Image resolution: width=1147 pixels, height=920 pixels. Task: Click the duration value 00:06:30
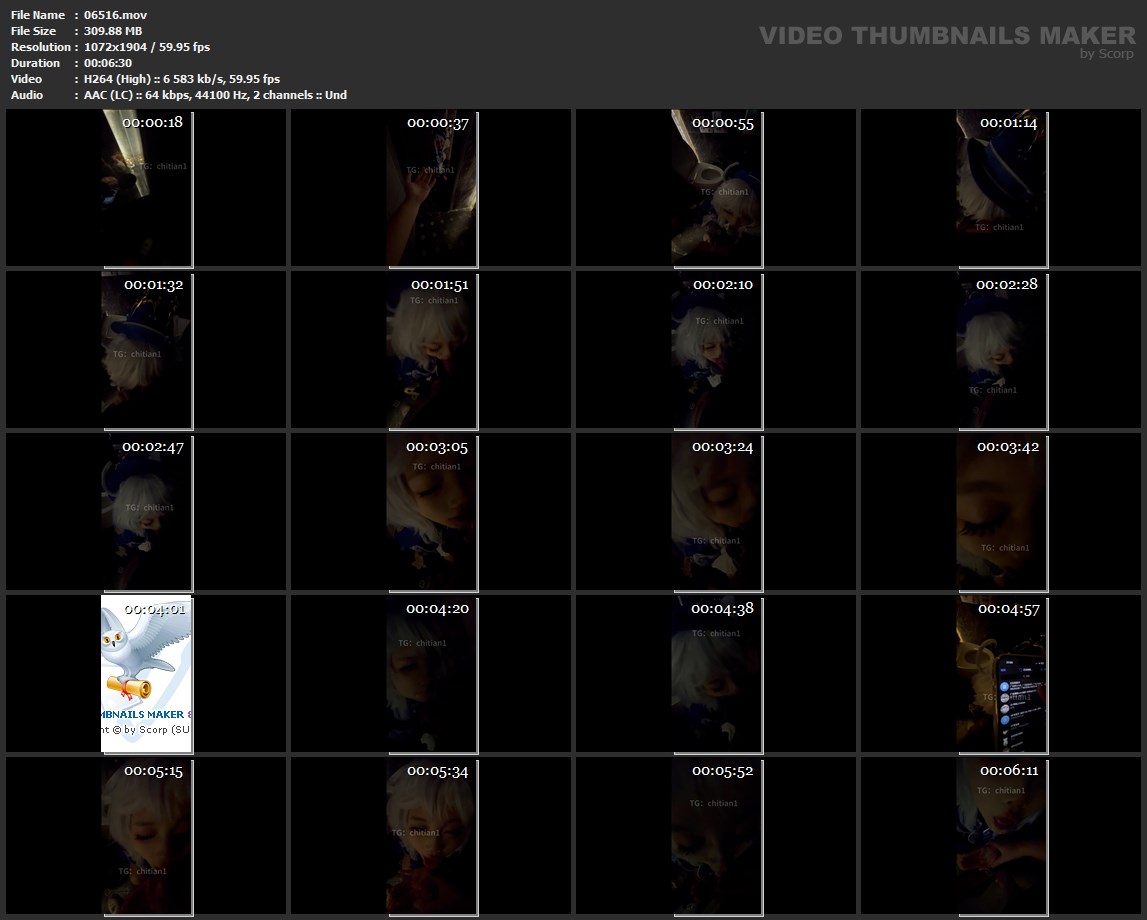(108, 63)
